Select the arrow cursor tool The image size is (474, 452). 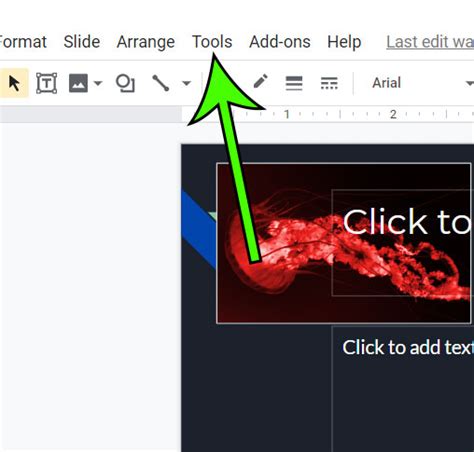(14, 83)
